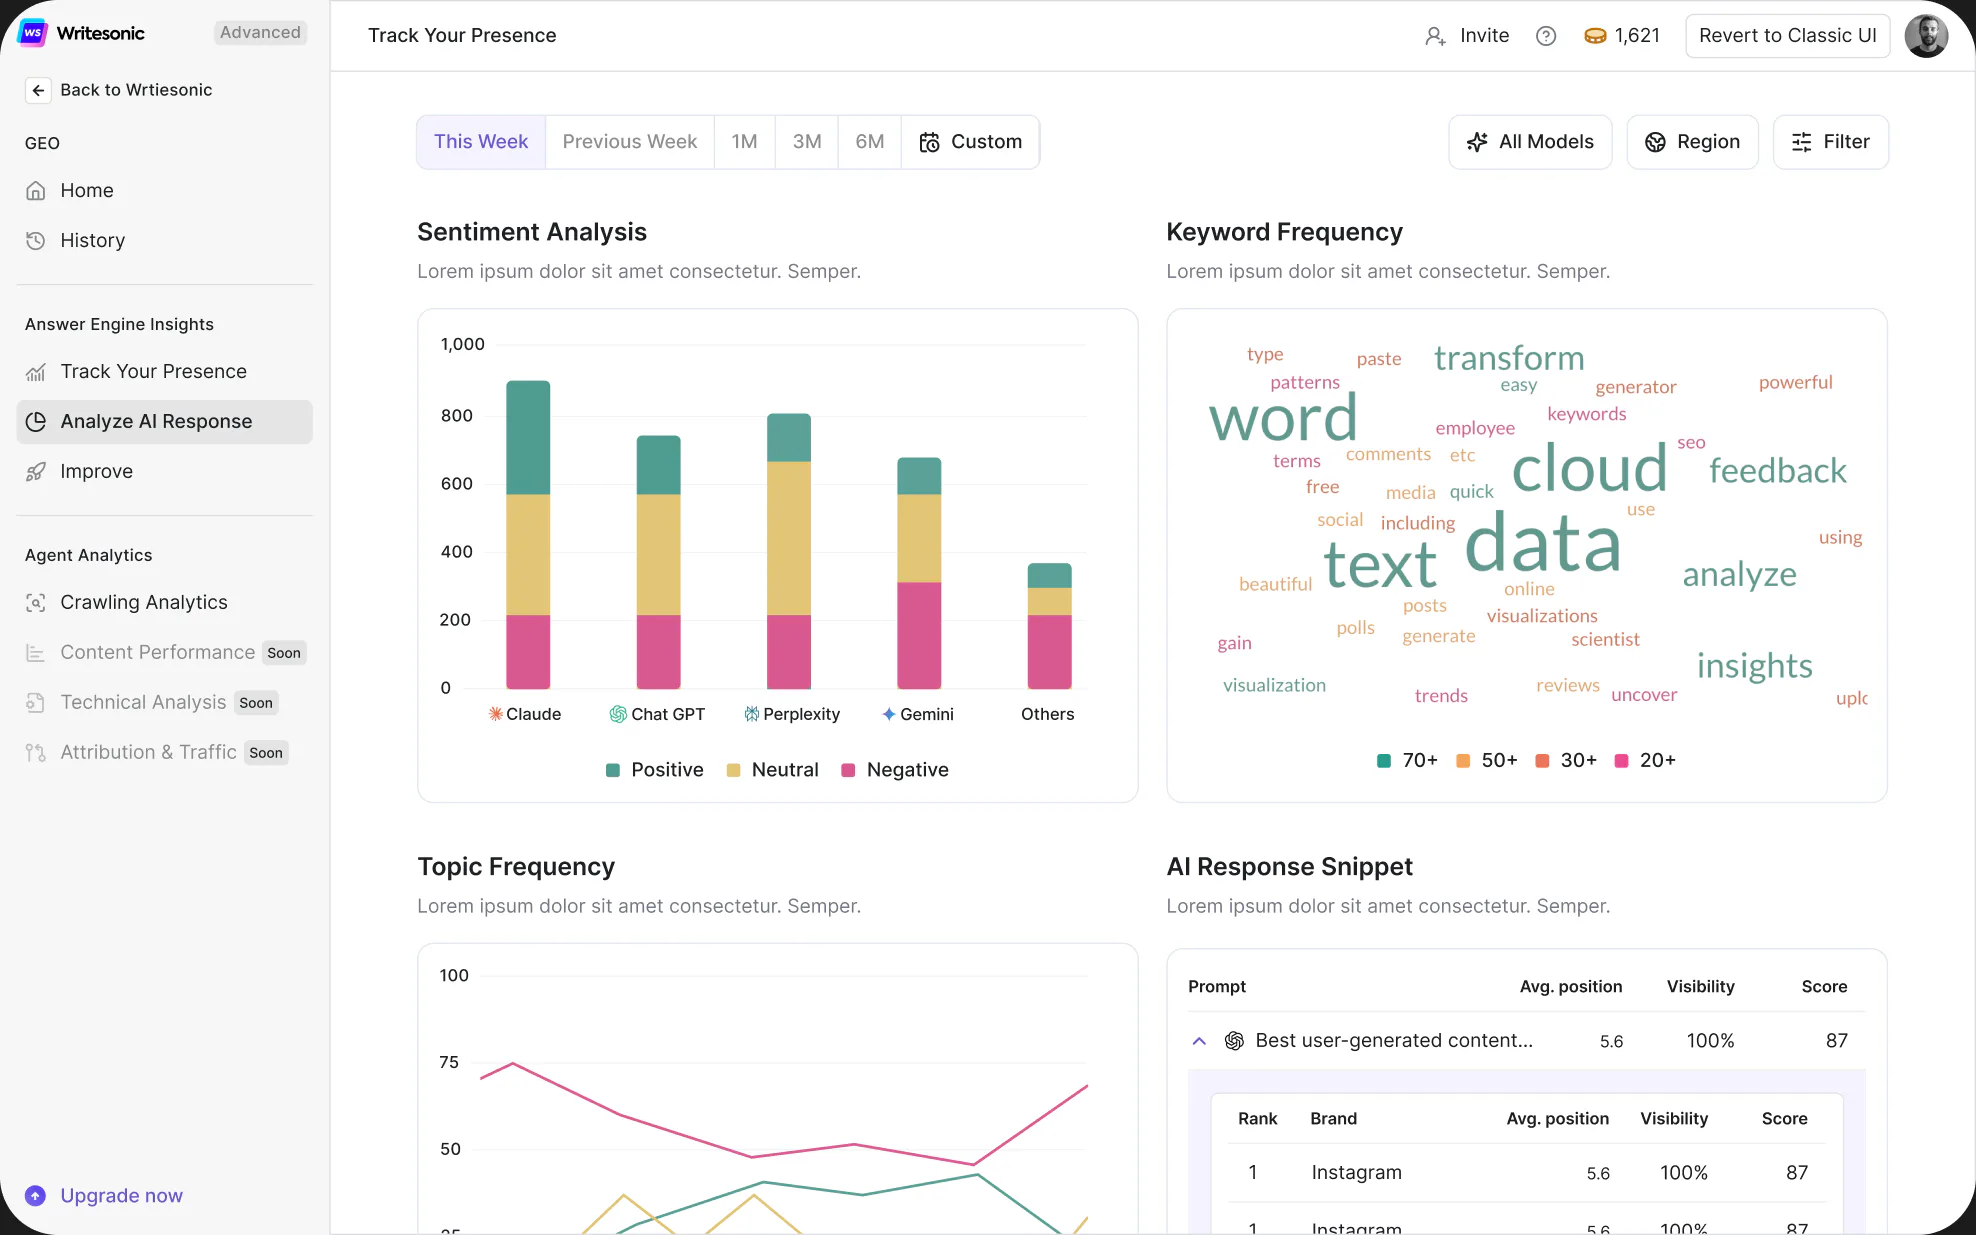Click the Advanced plan badge
Image resolution: width=1976 pixels, height=1235 pixels.
pyautogui.click(x=260, y=32)
